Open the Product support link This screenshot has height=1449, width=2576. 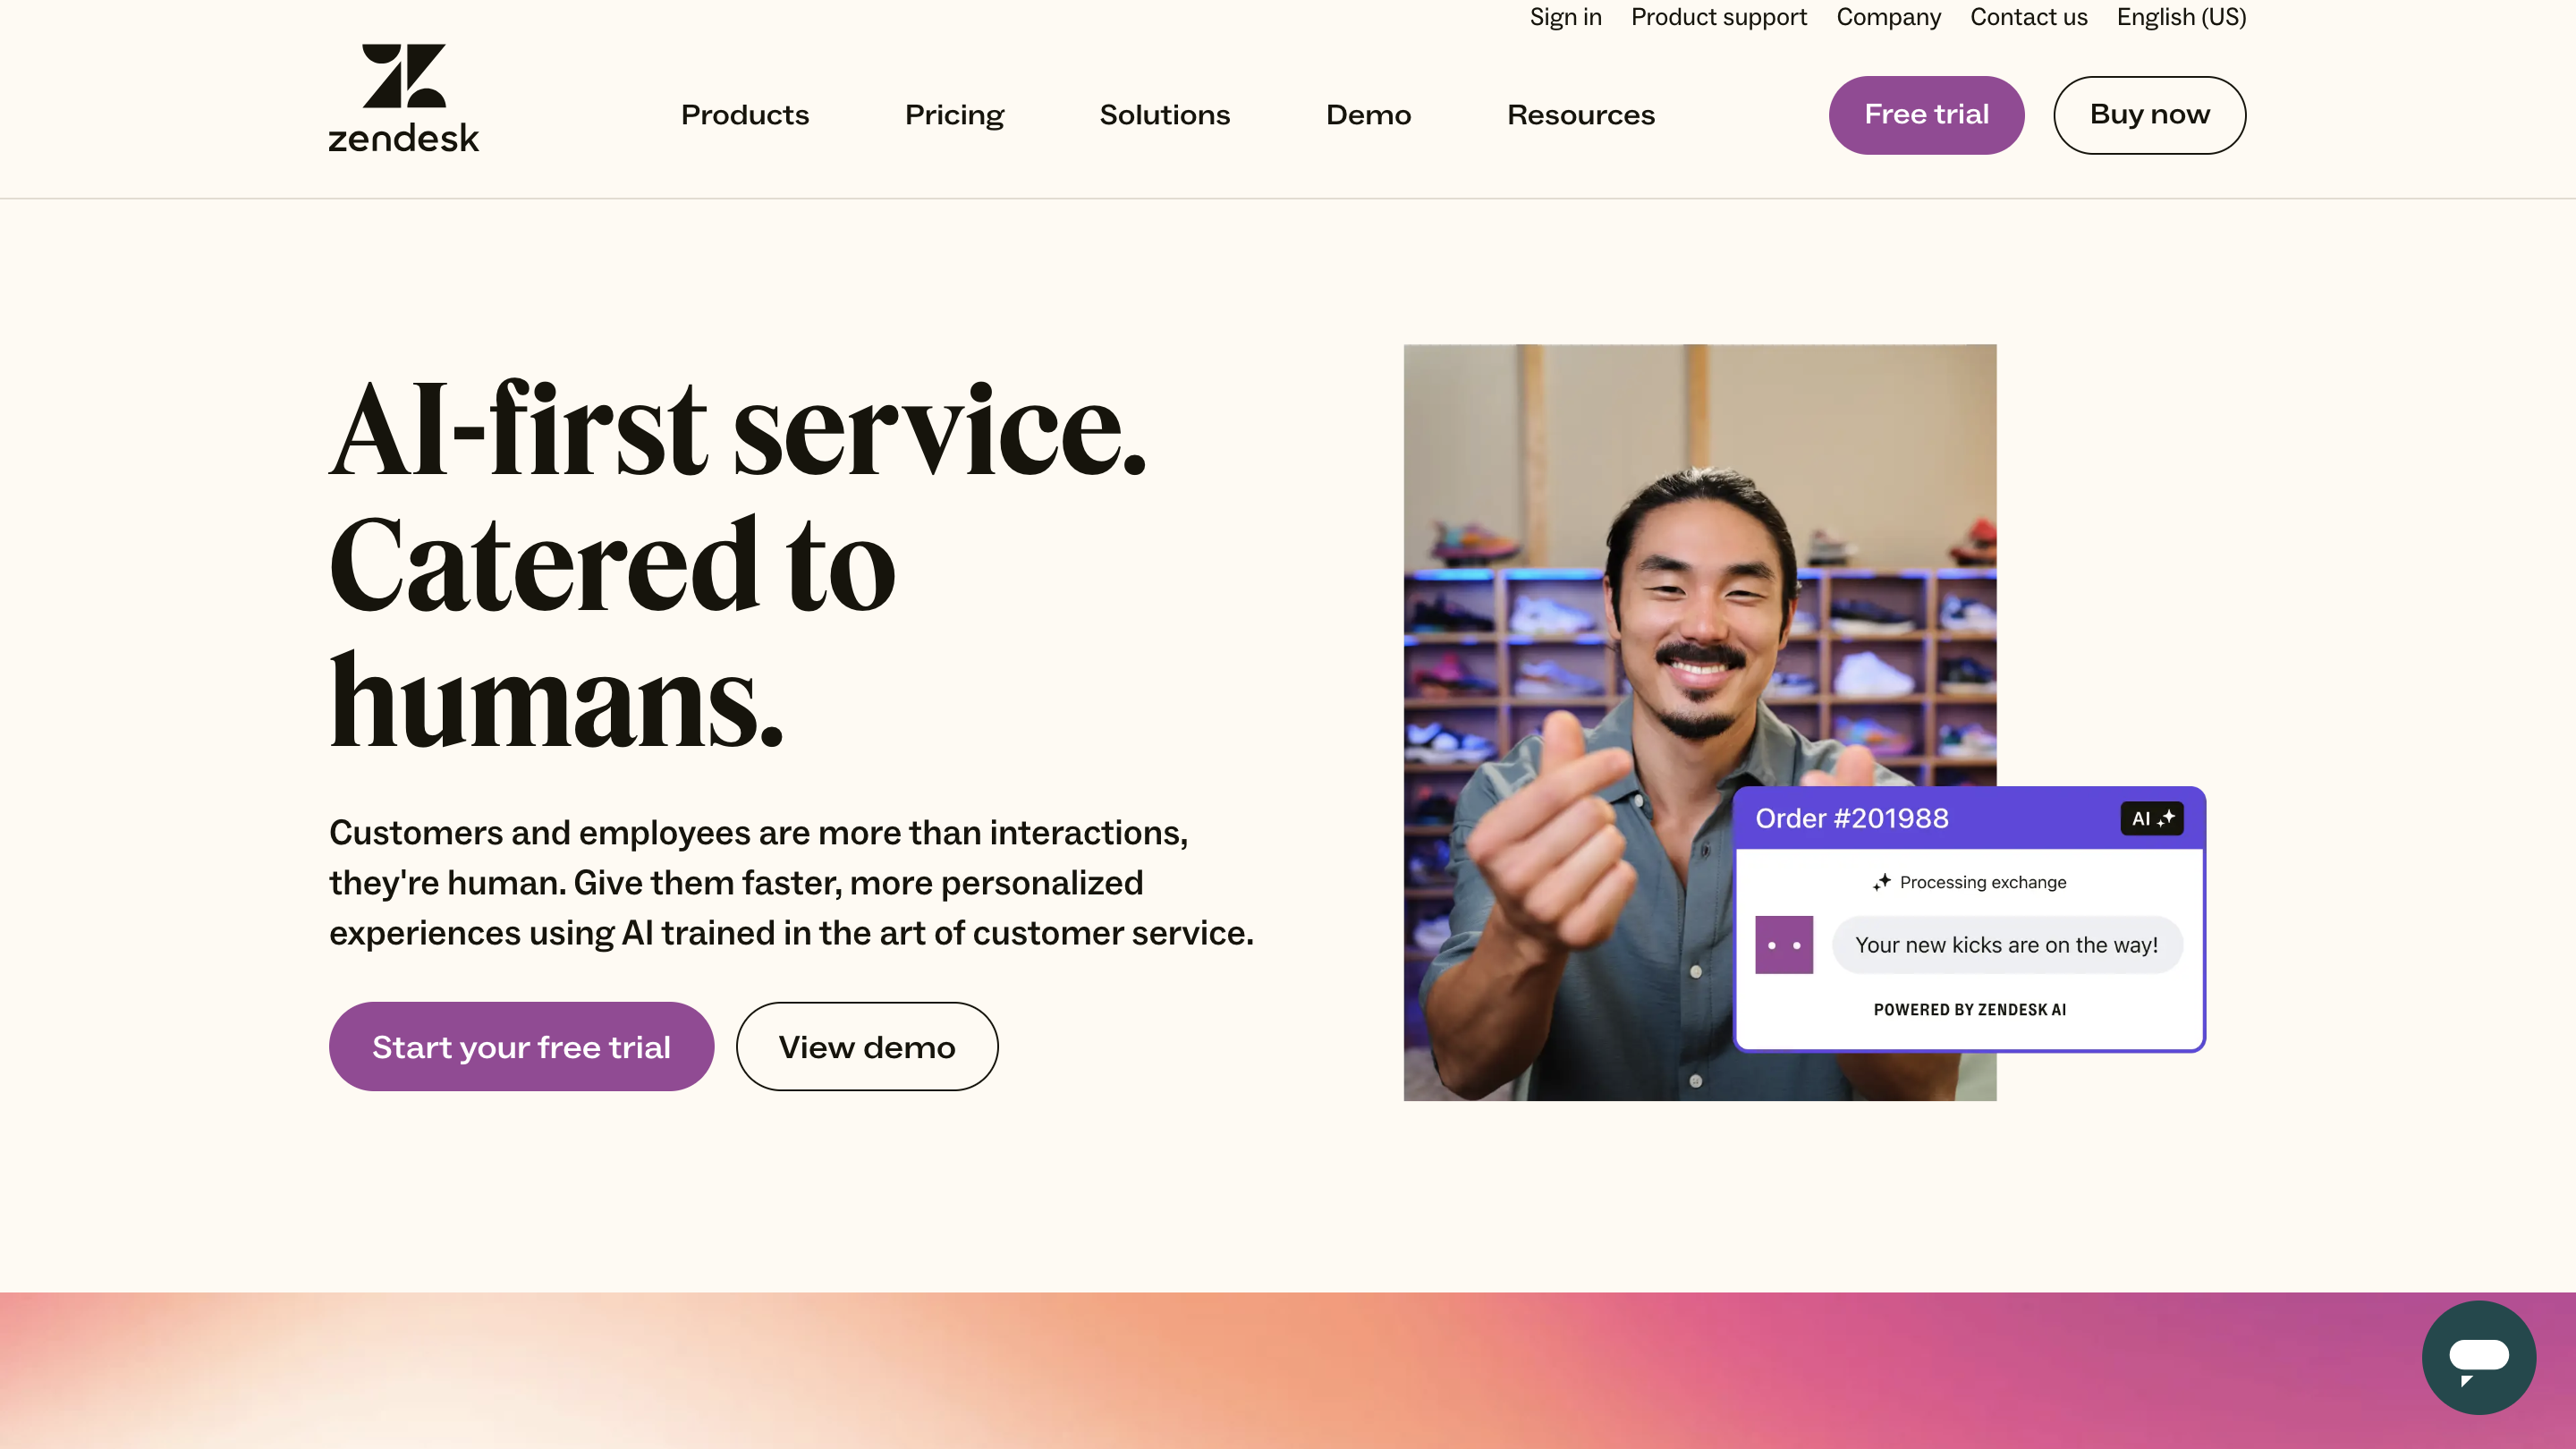[x=1718, y=17]
